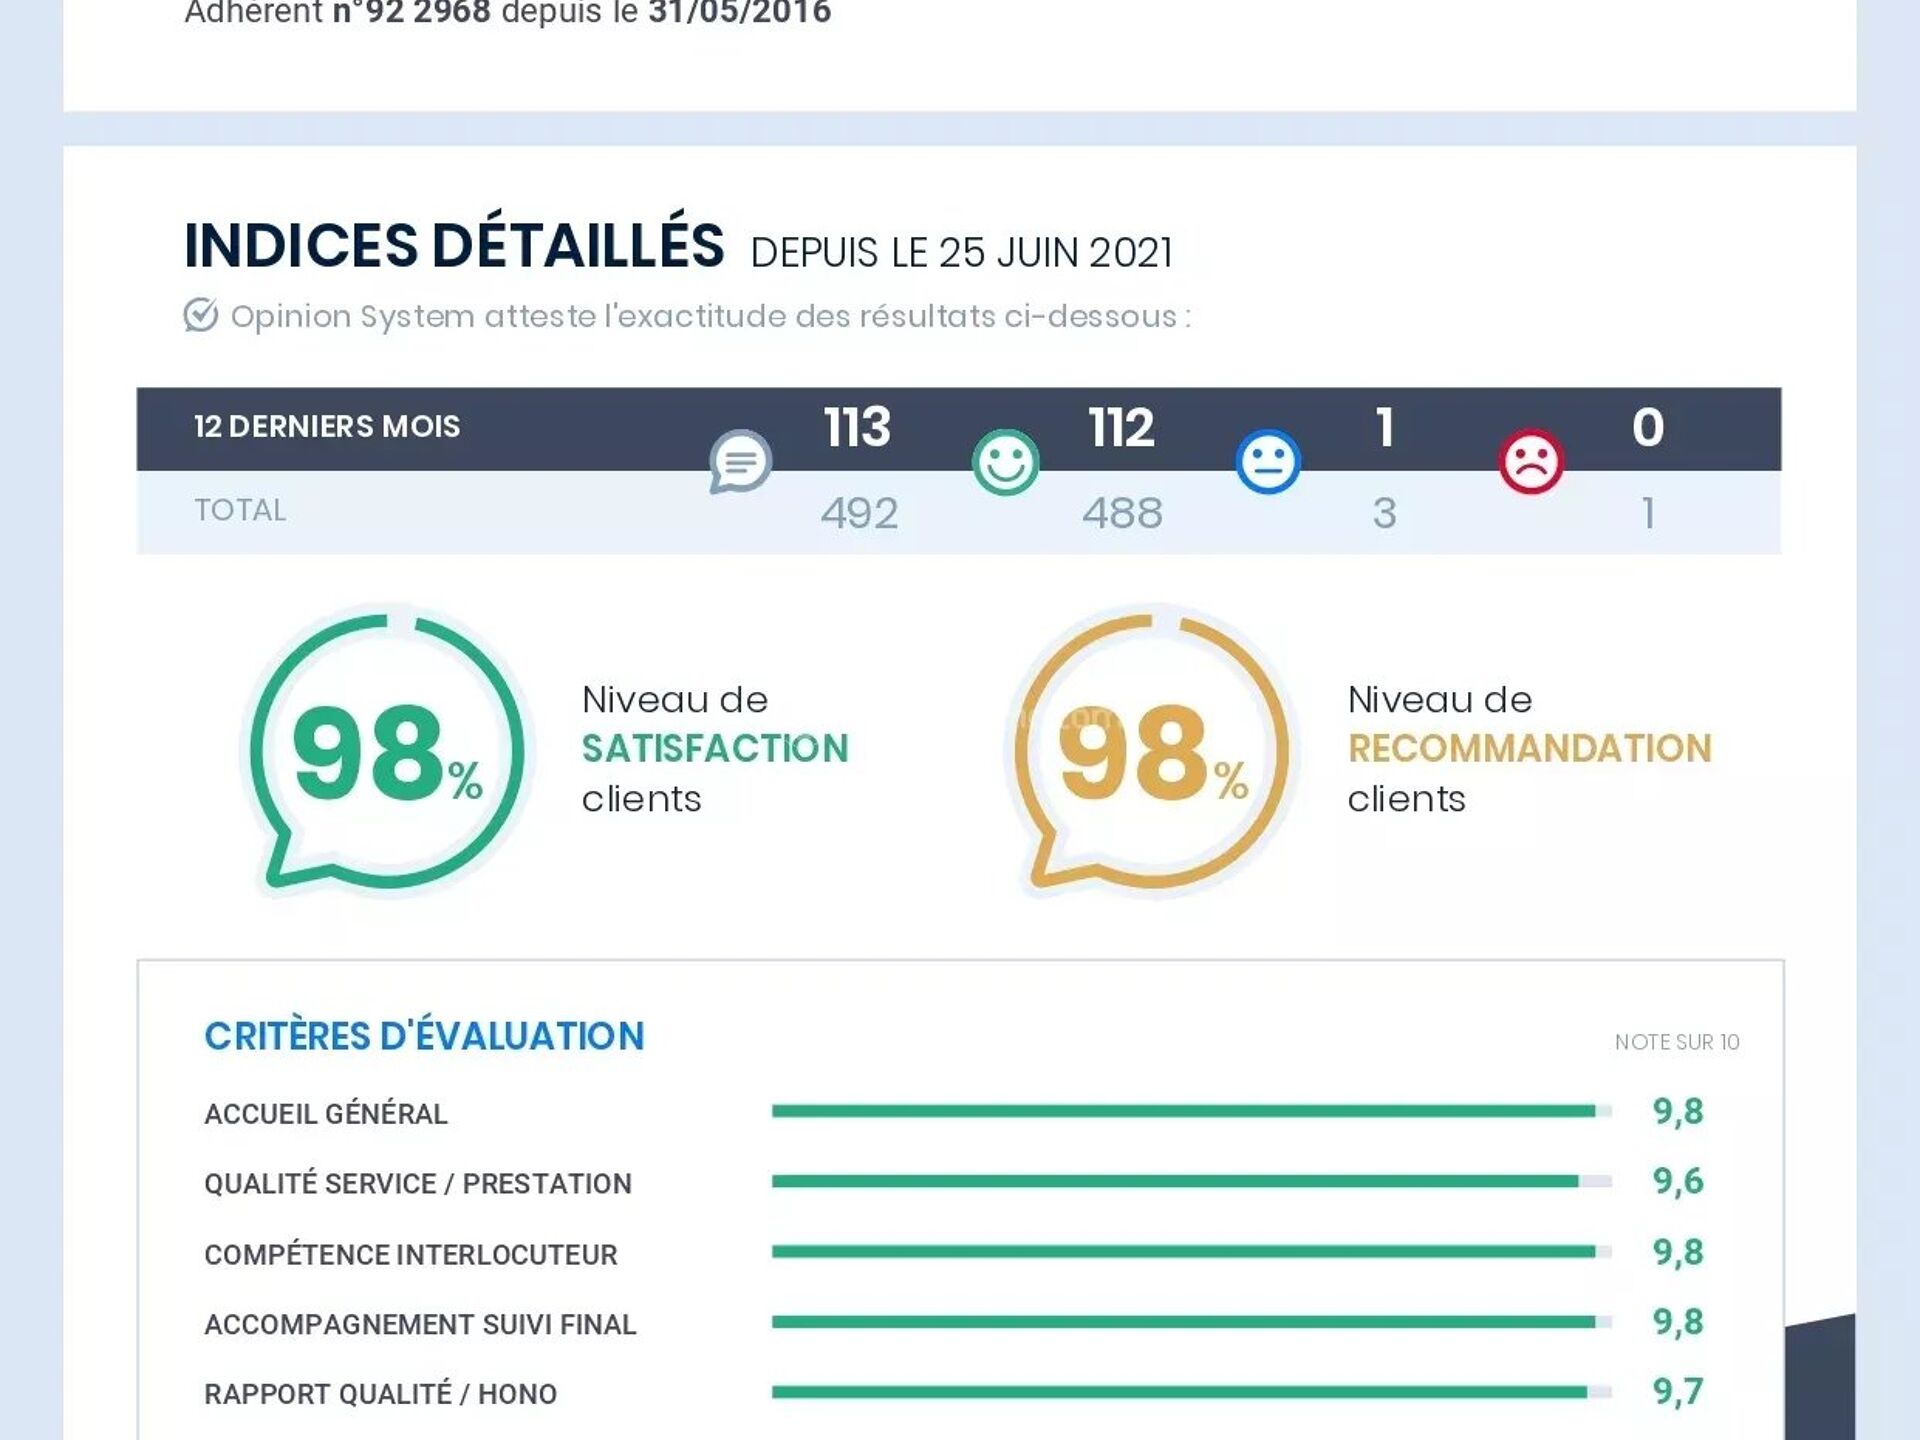Click the gray comment bubble icon
This screenshot has width=1920, height=1440.
pos(740,461)
